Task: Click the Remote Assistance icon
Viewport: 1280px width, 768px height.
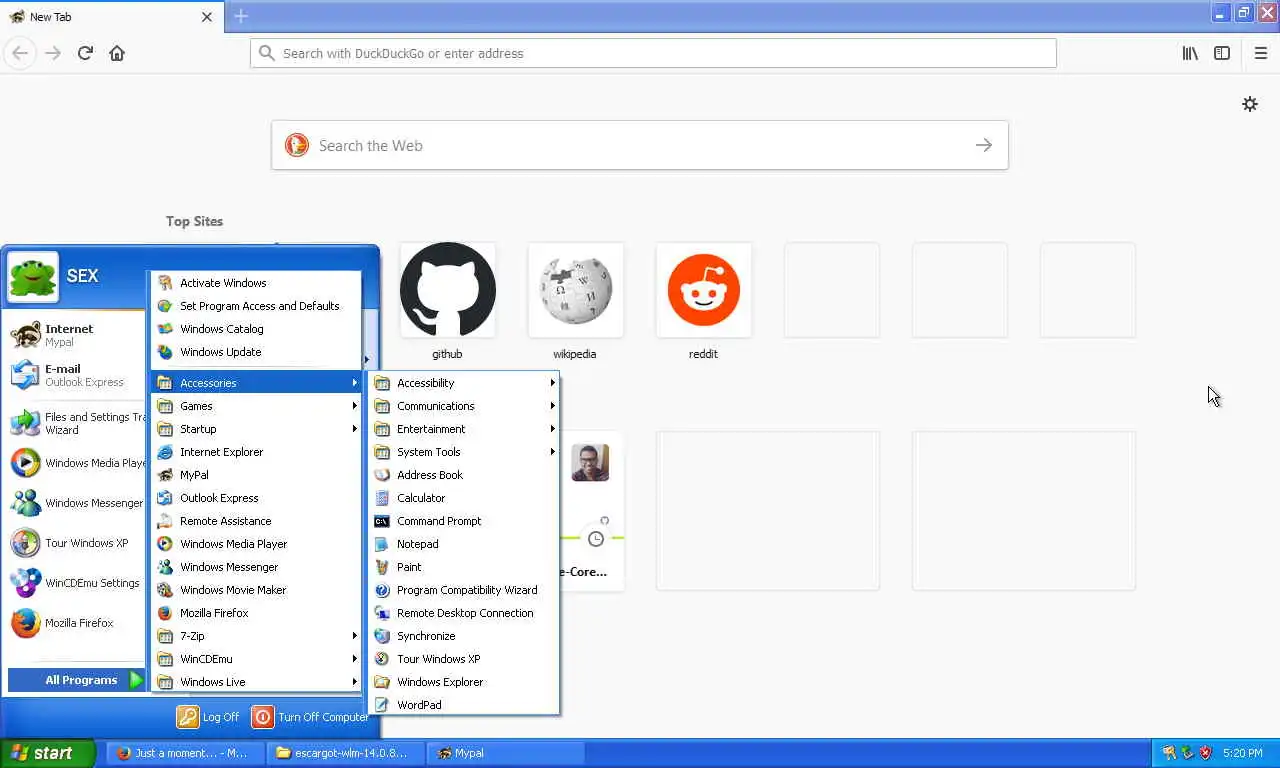Action: click(x=165, y=521)
